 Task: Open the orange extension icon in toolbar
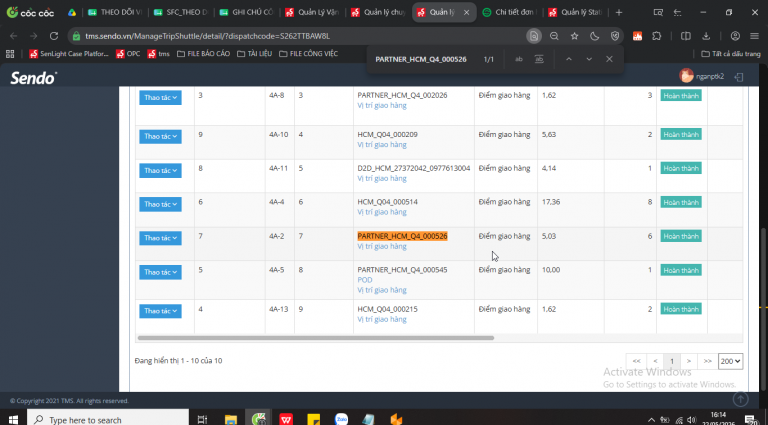(637, 36)
